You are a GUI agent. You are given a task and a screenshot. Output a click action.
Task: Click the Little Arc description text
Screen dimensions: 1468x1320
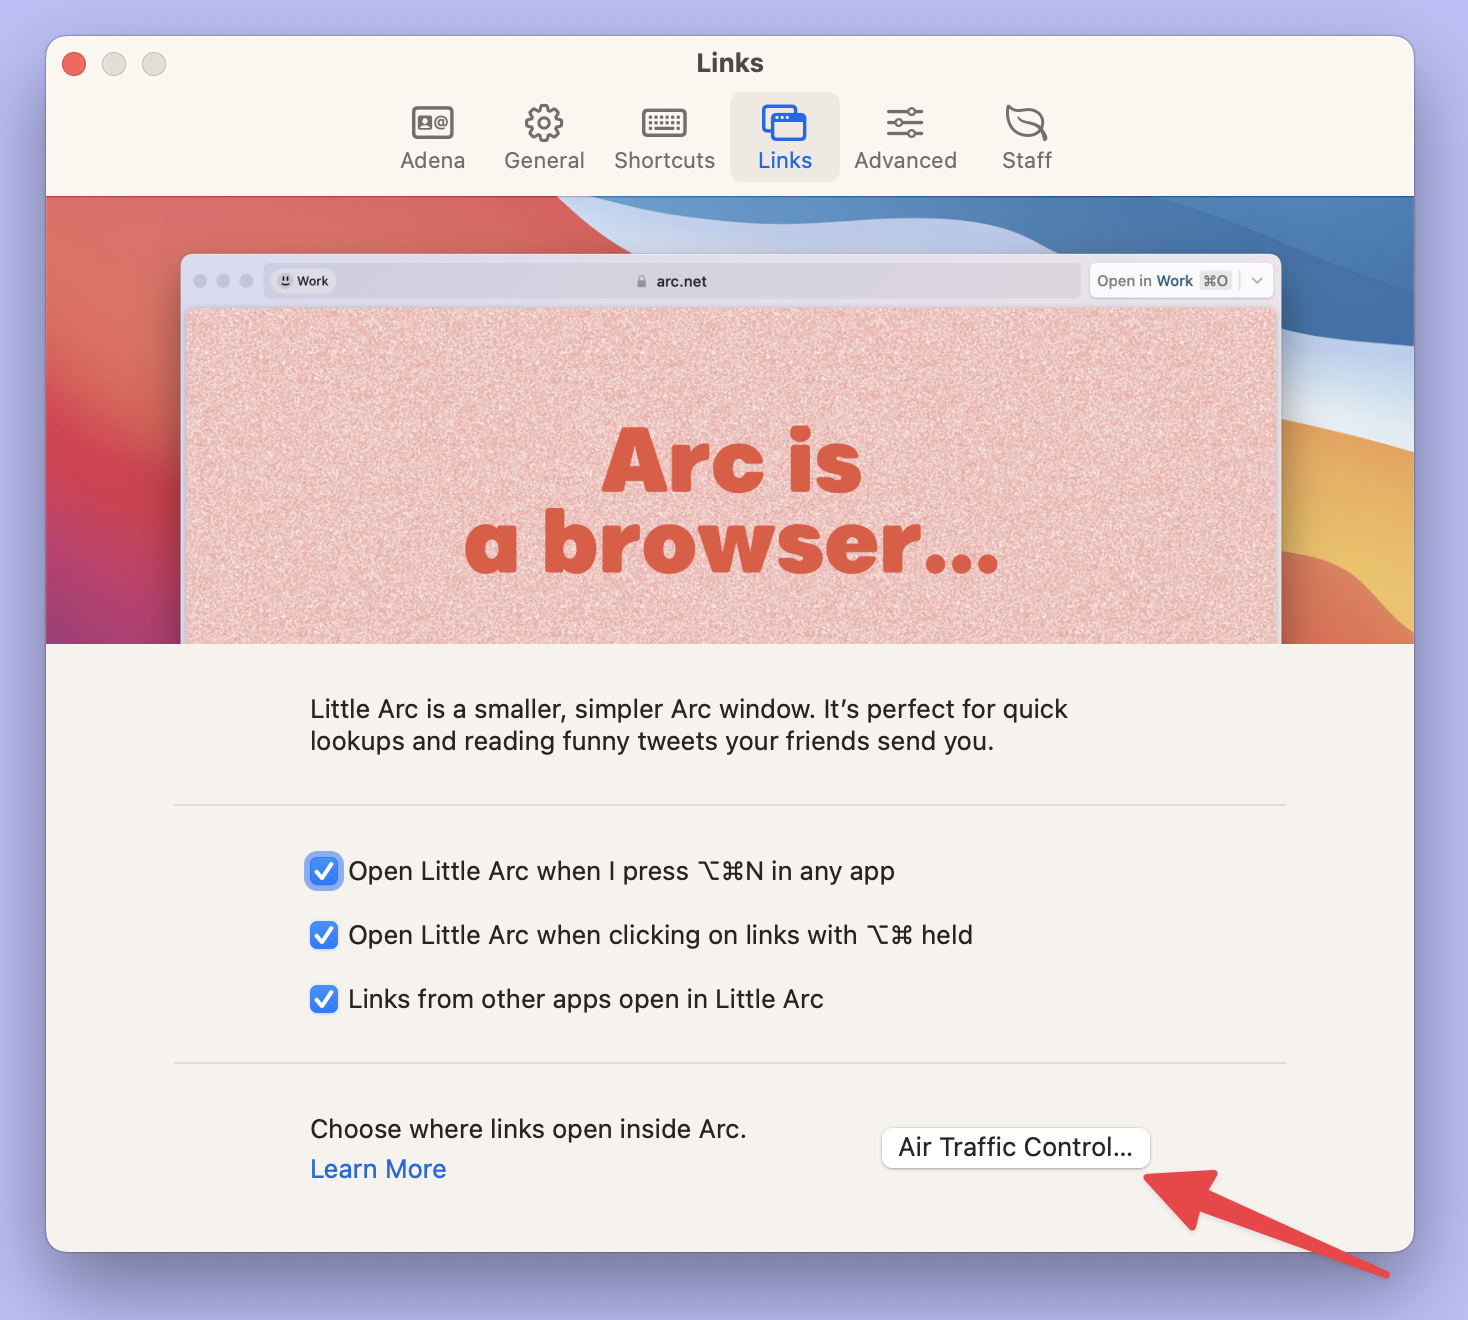(x=688, y=725)
